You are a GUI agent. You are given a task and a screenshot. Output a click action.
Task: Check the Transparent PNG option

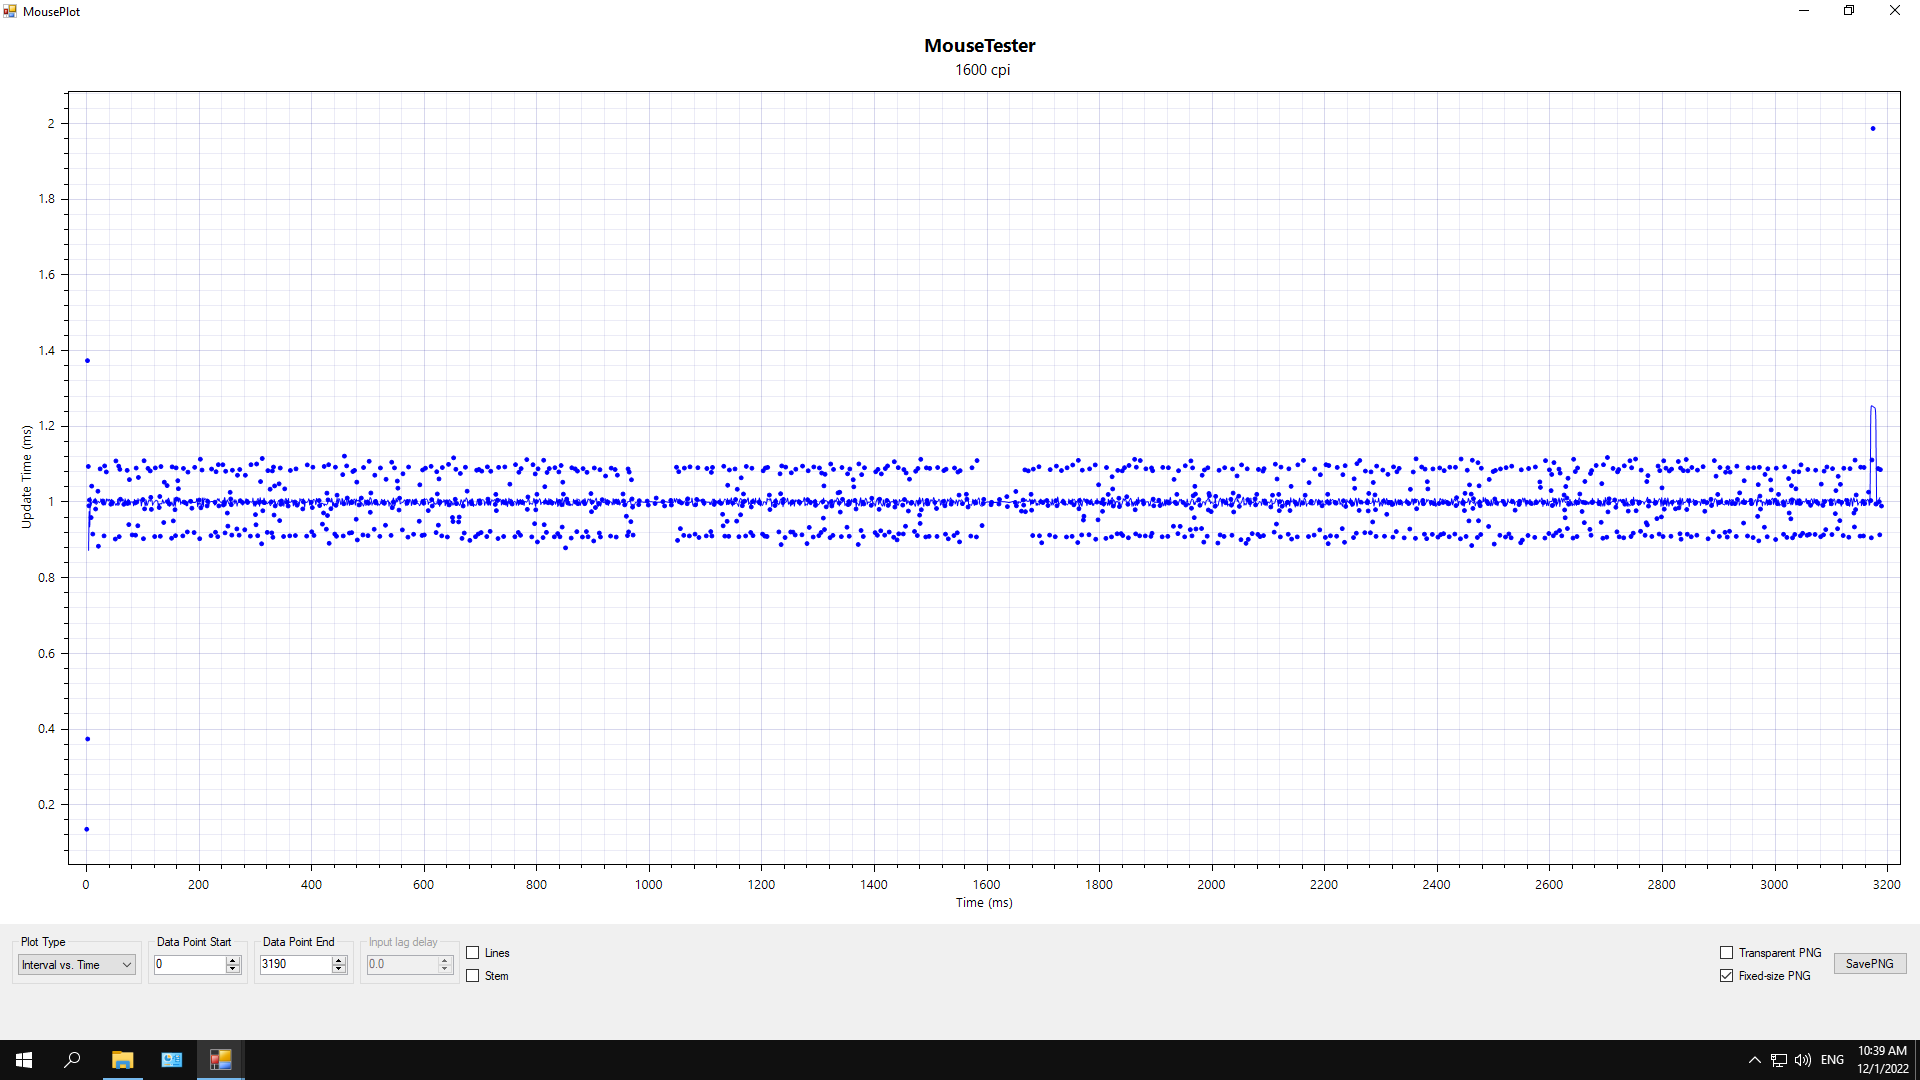(1726, 953)
